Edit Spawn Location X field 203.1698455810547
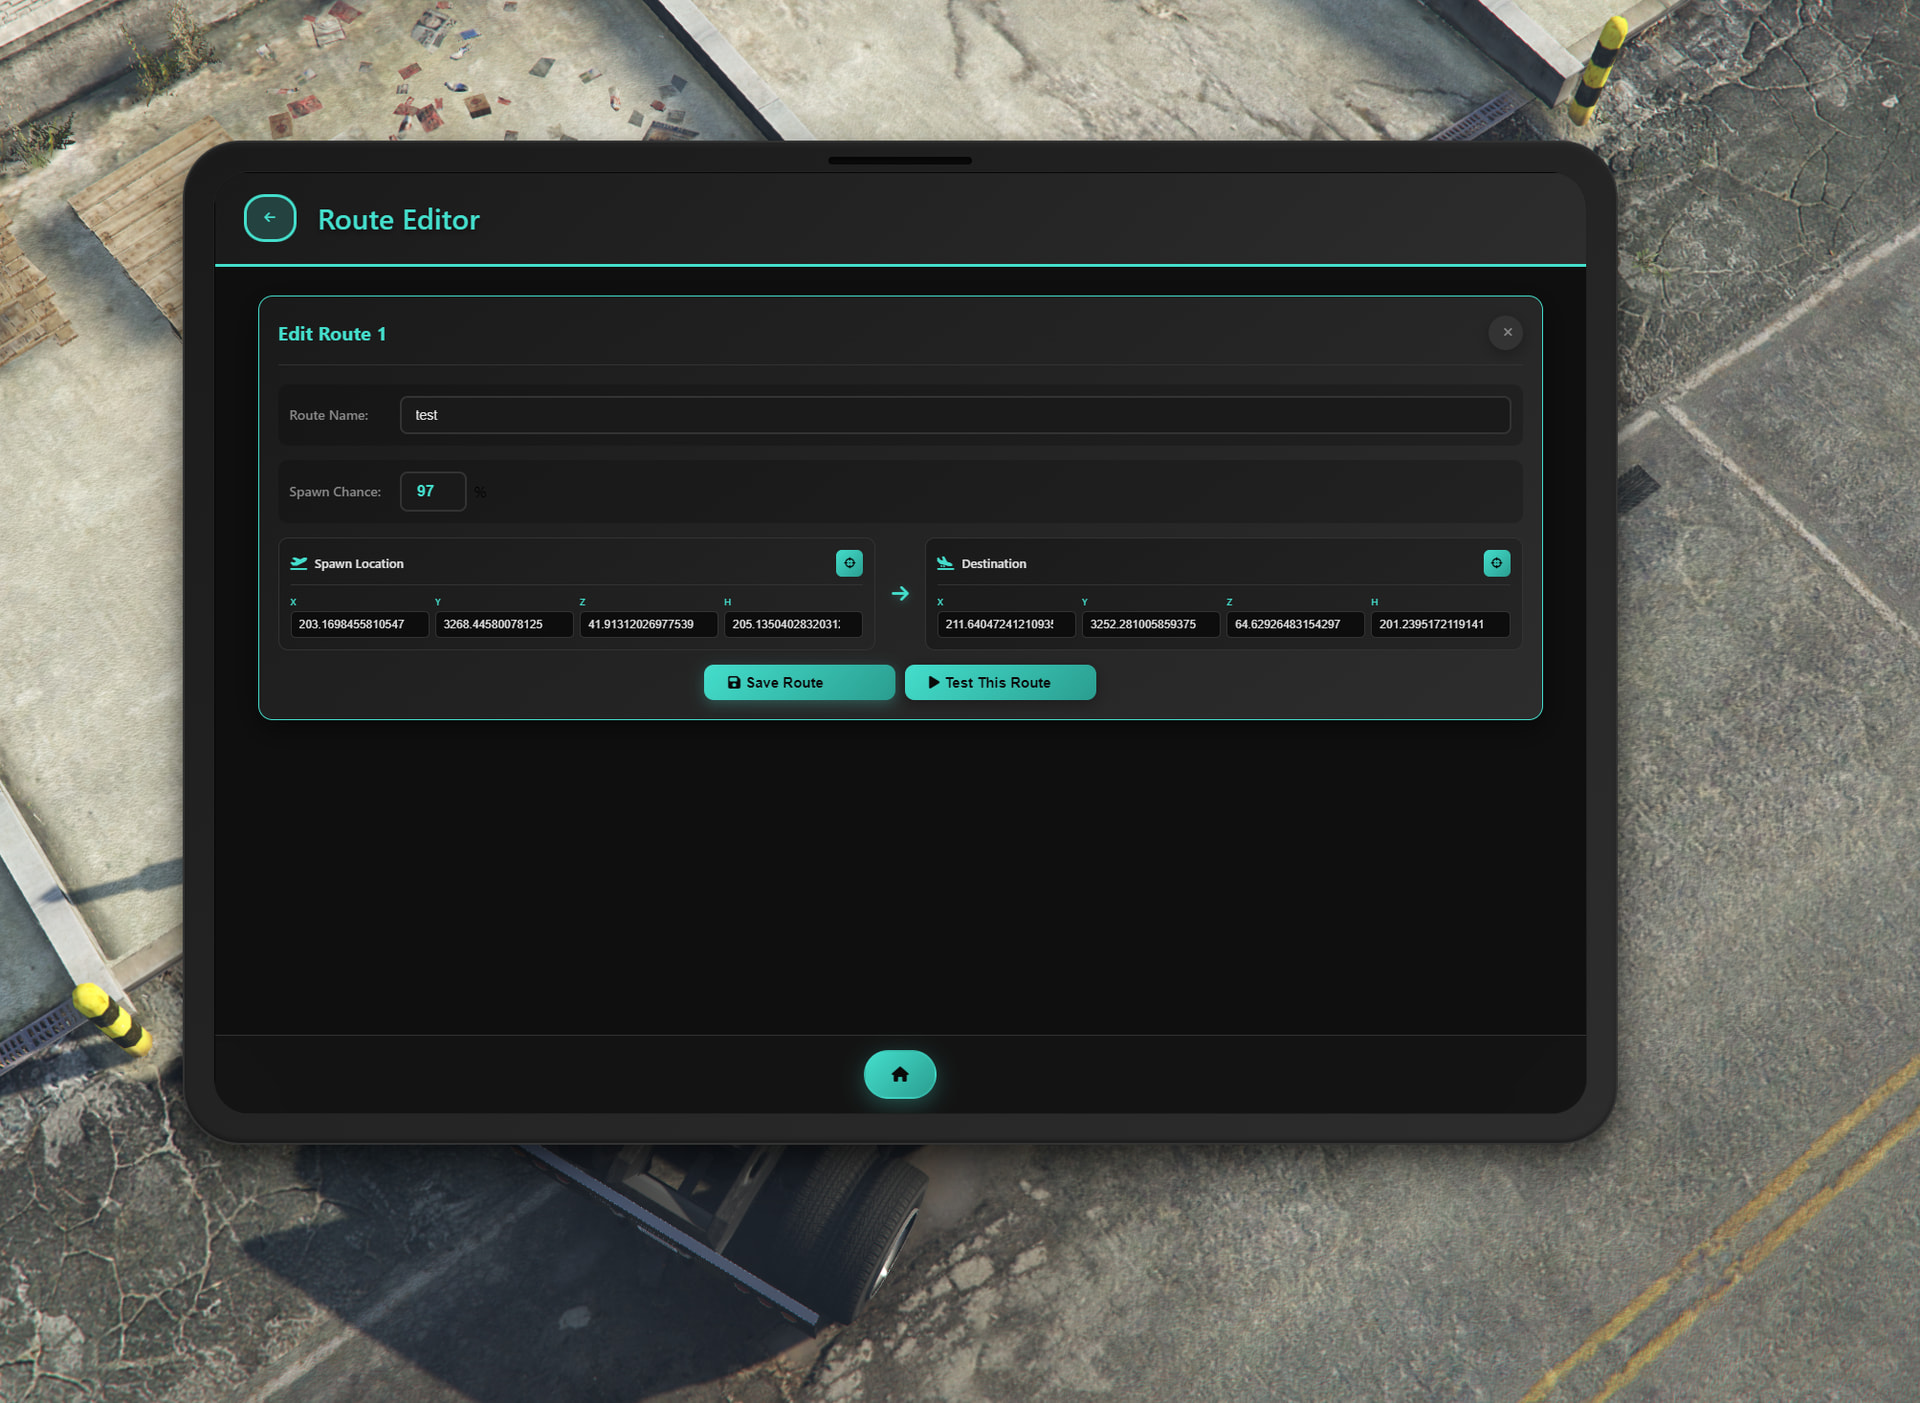1920x1403 pixels. 359,624
